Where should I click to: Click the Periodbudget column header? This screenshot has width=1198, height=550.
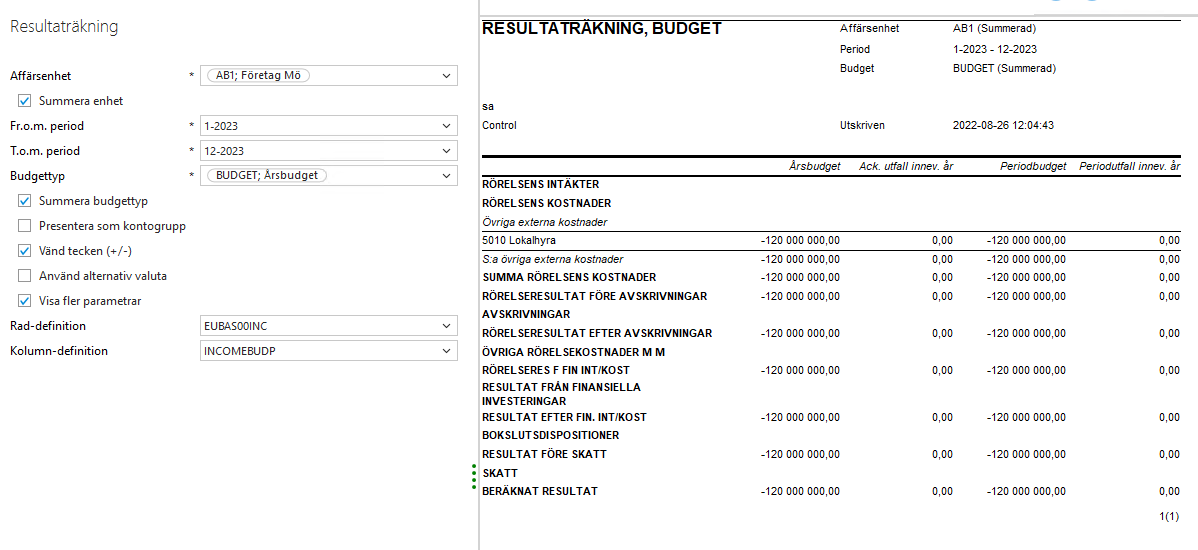point(1033,166)
